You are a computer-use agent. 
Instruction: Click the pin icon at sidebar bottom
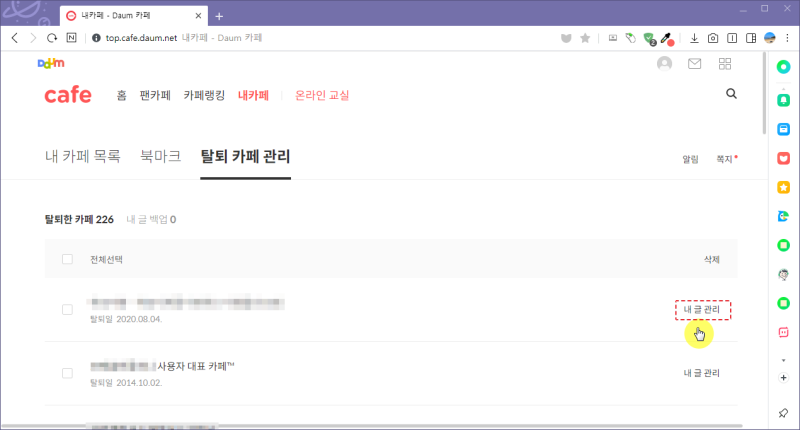[x=783, y=413]
